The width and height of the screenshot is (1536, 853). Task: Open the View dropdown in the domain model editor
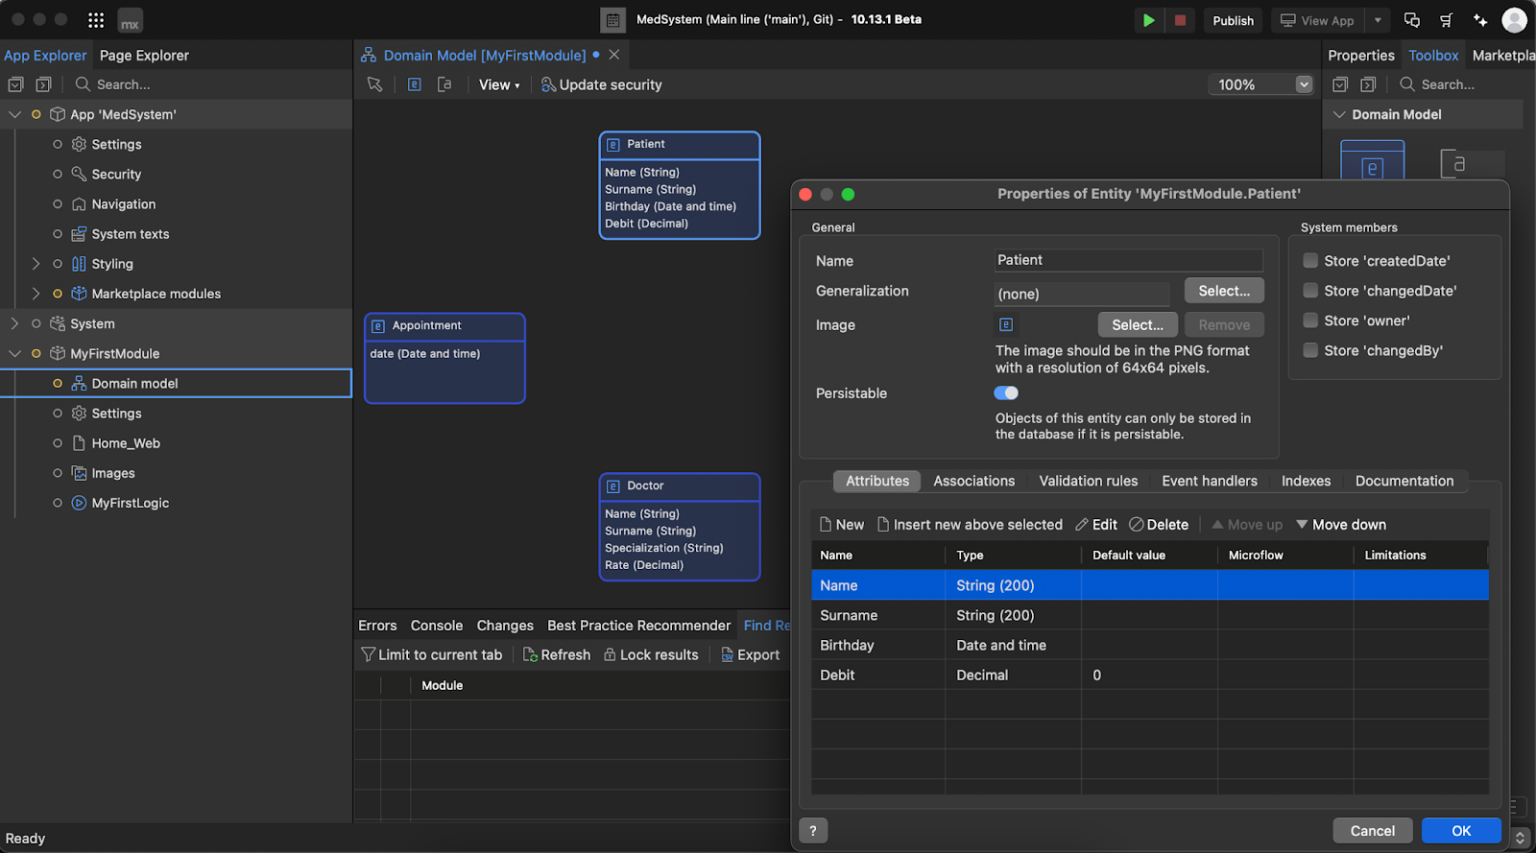(499, 85)
